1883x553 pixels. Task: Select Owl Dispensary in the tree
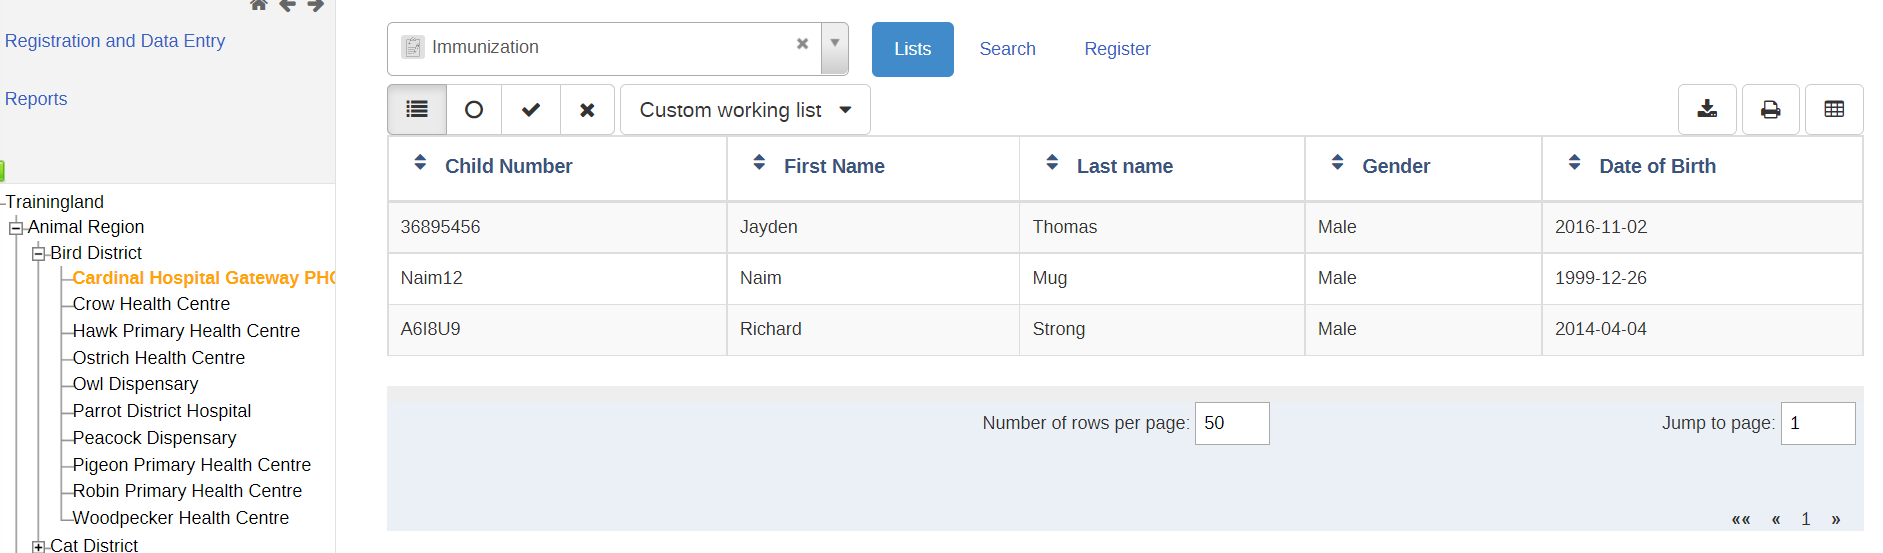point(135,384)
